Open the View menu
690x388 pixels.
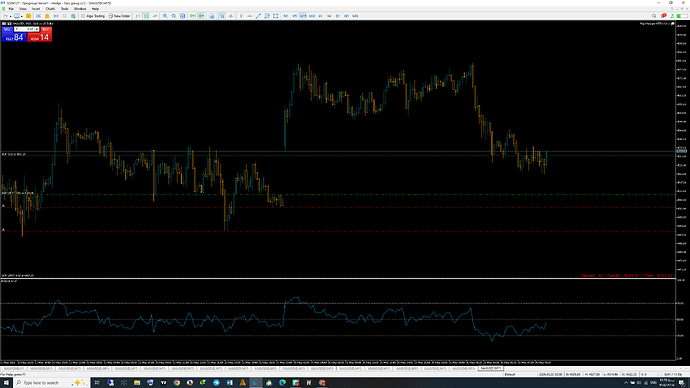(x=23, y=9)
